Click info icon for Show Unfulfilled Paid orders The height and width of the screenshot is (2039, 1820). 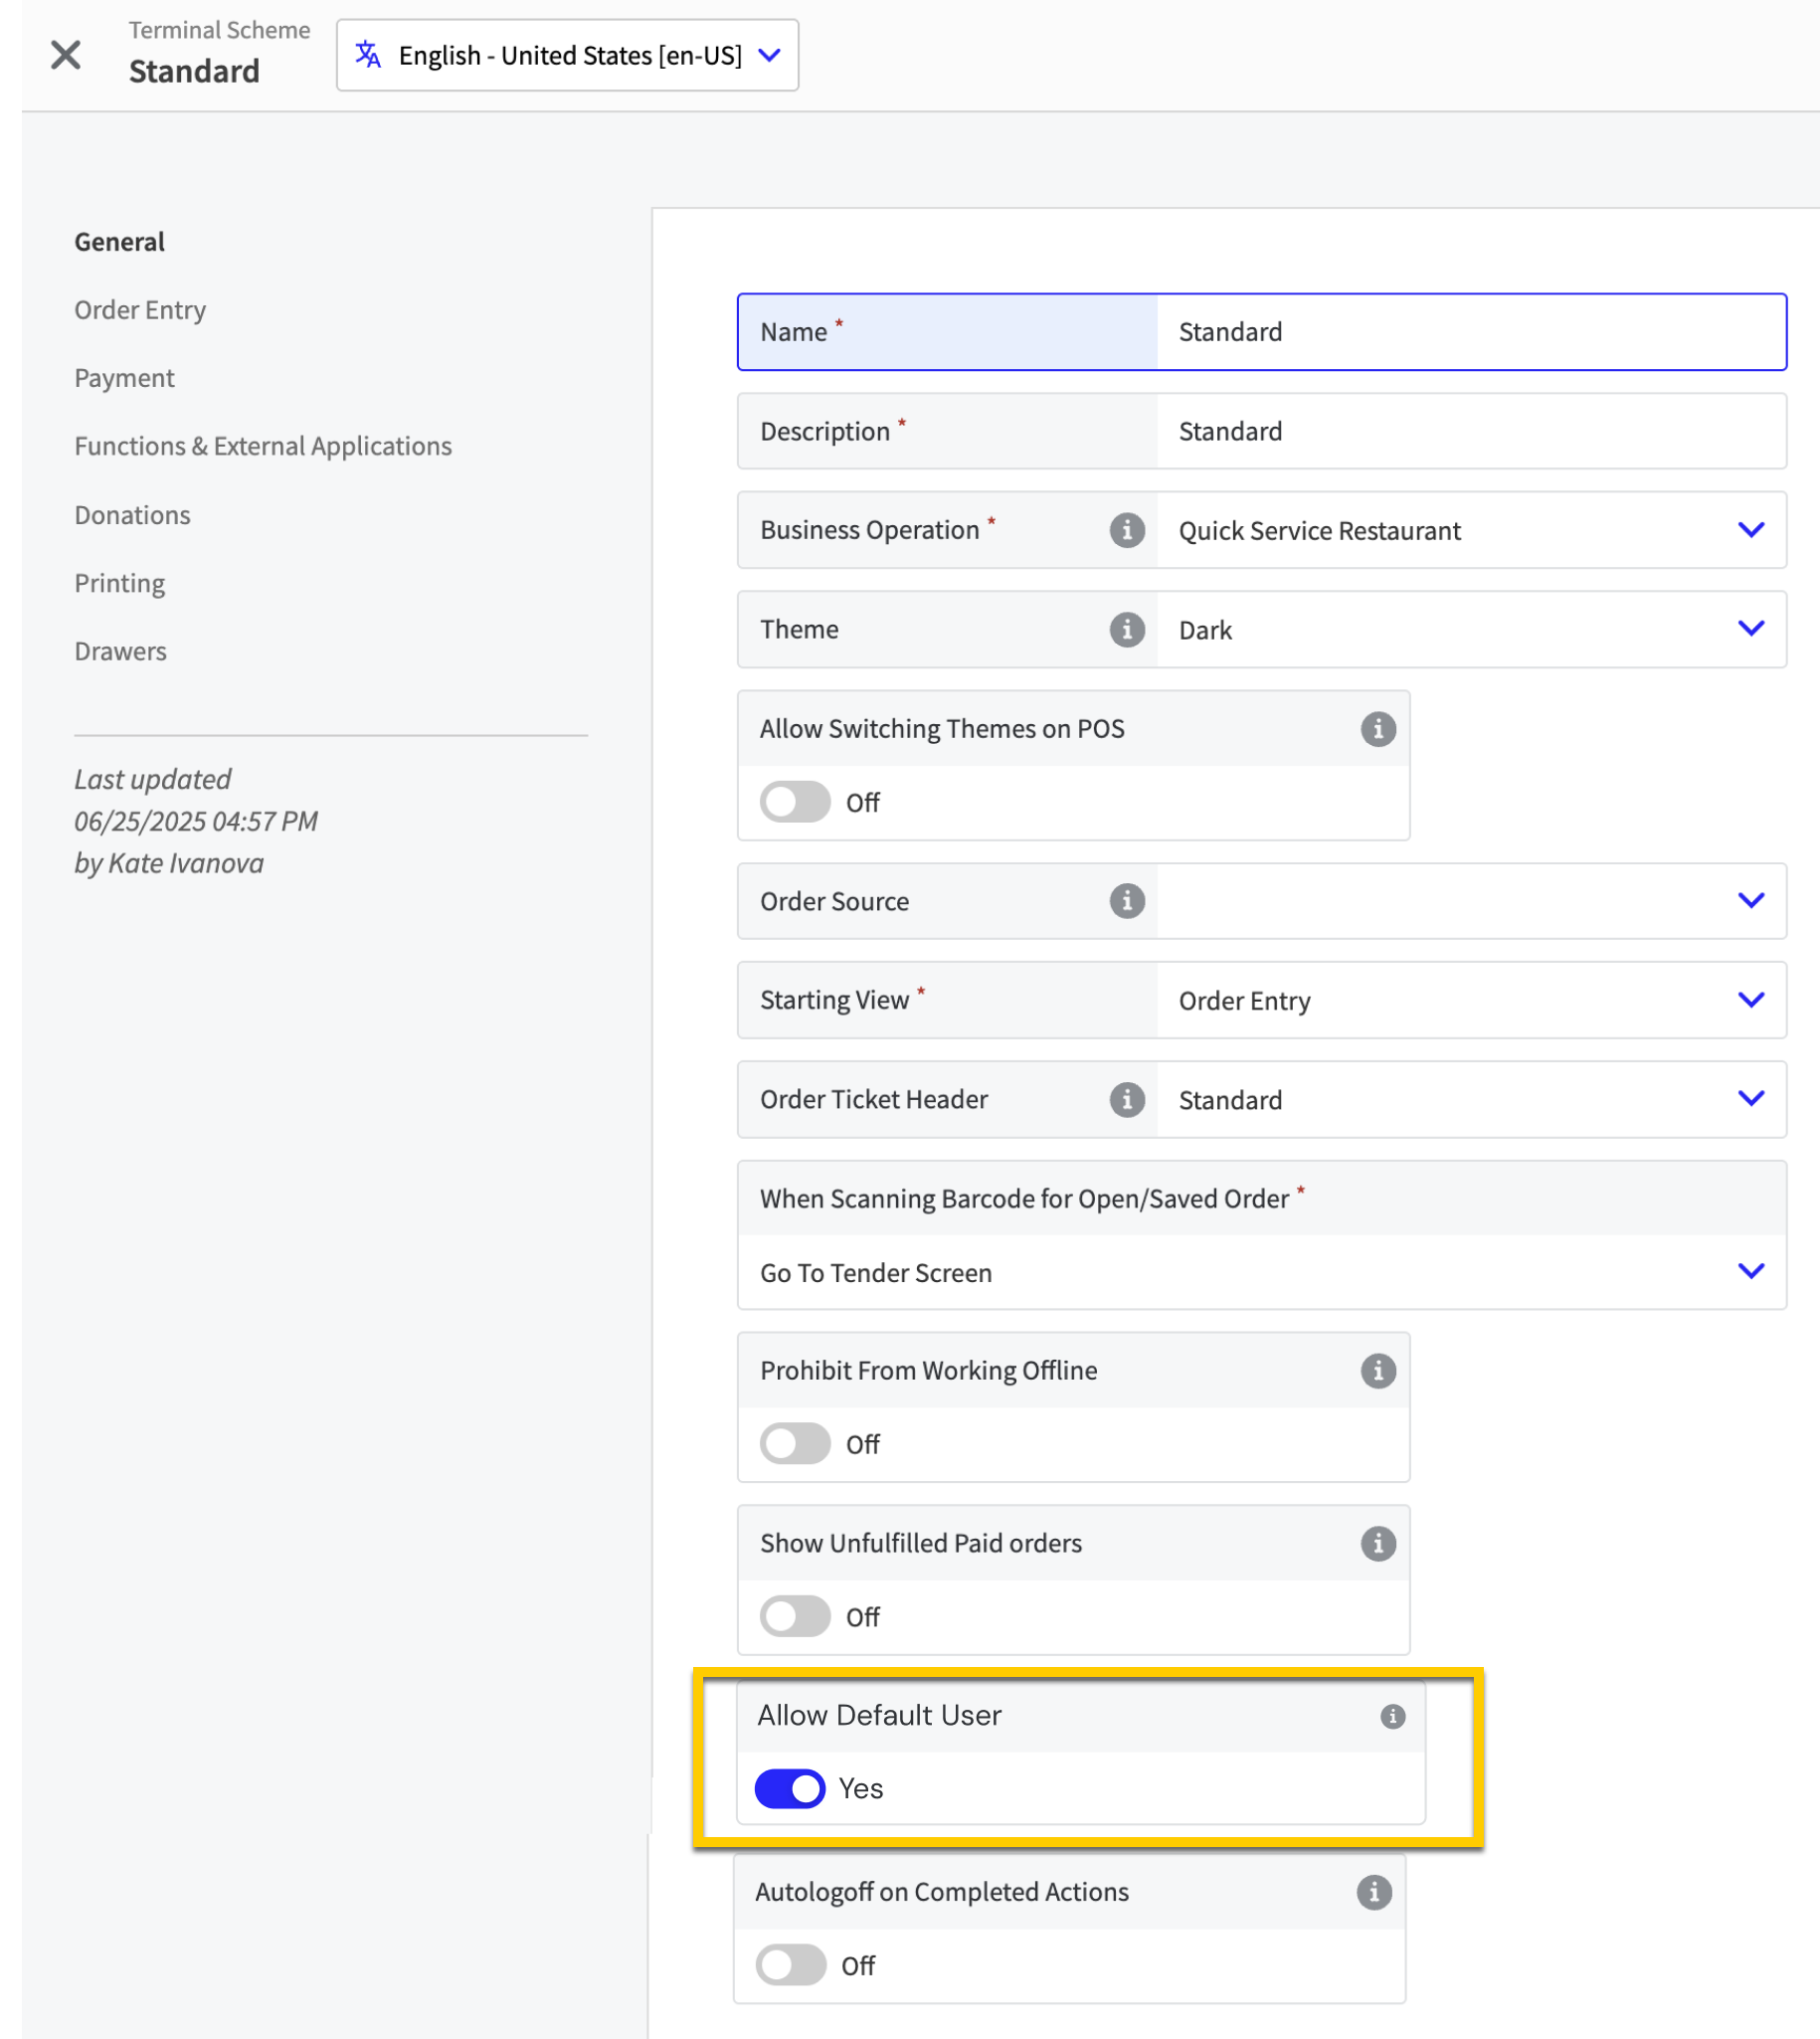[x=1377, y=1543]
